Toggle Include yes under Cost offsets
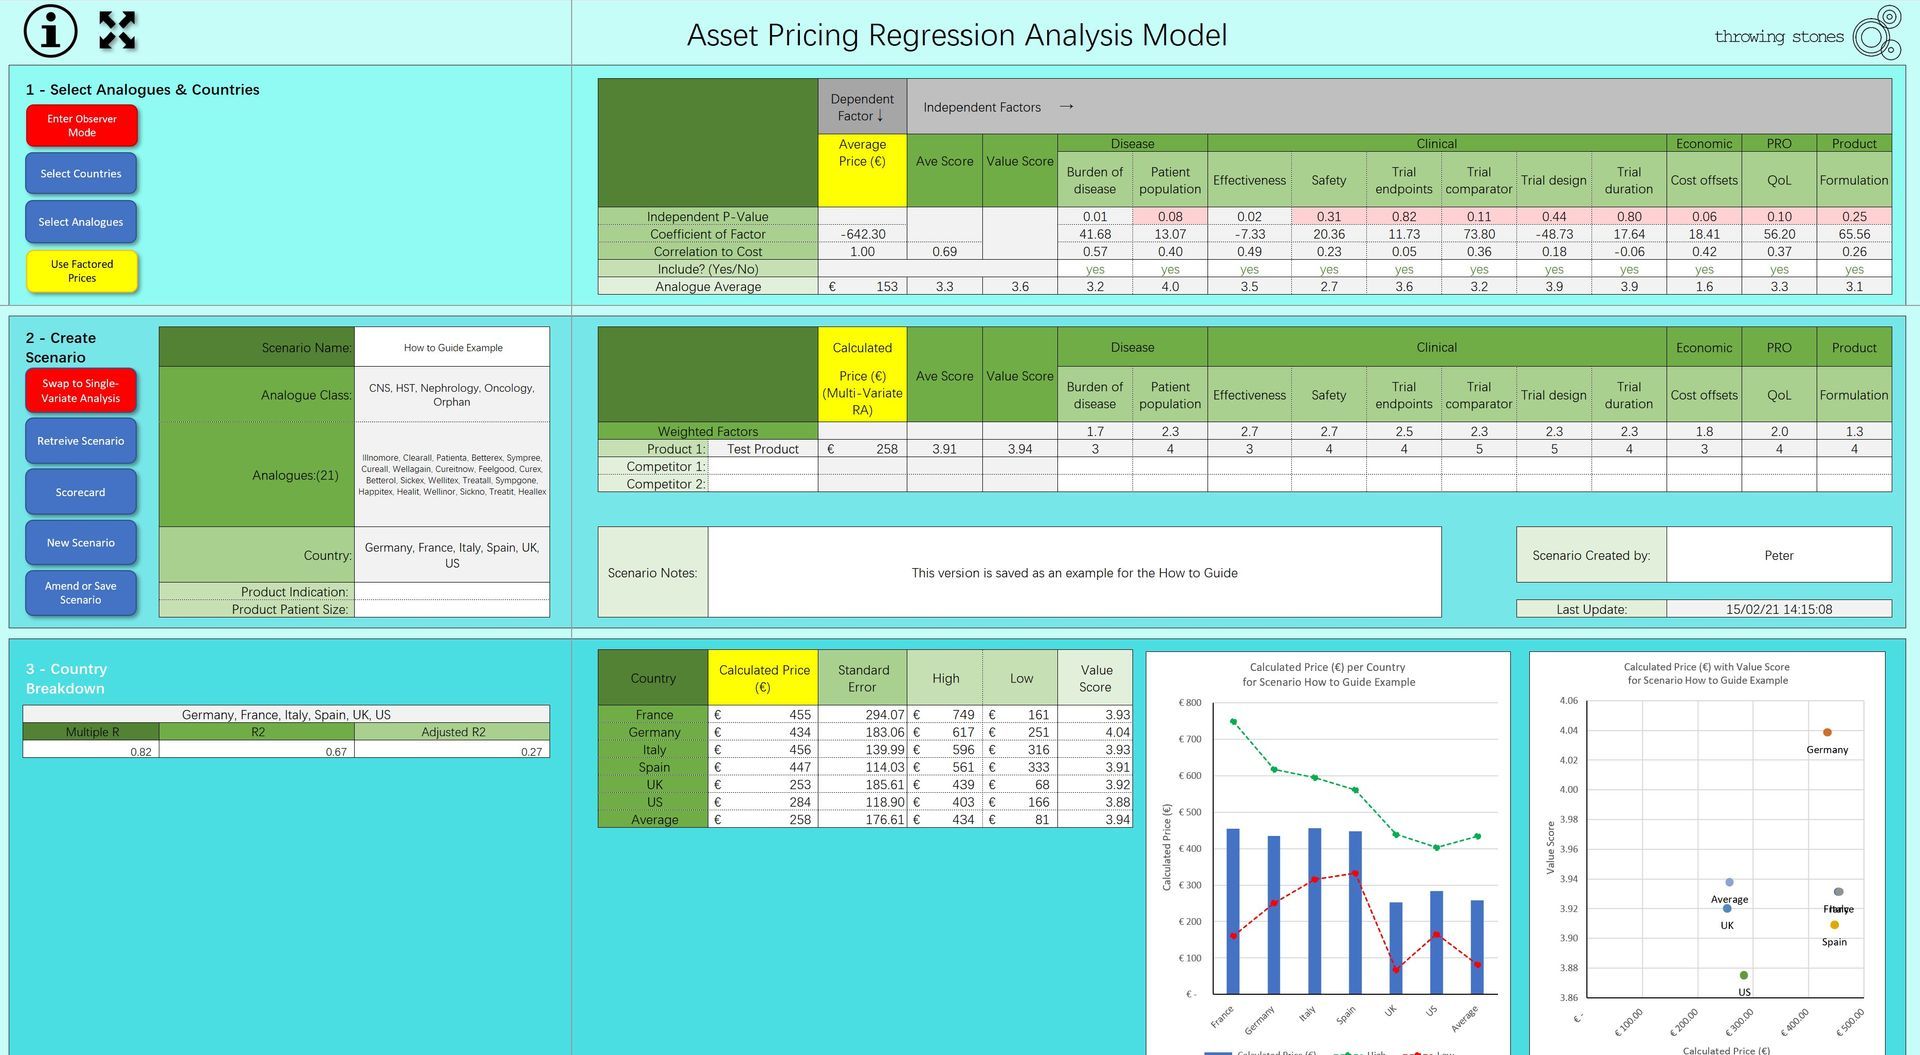This screenshot has height=1055, width=1920. [x=1704, y=269]
